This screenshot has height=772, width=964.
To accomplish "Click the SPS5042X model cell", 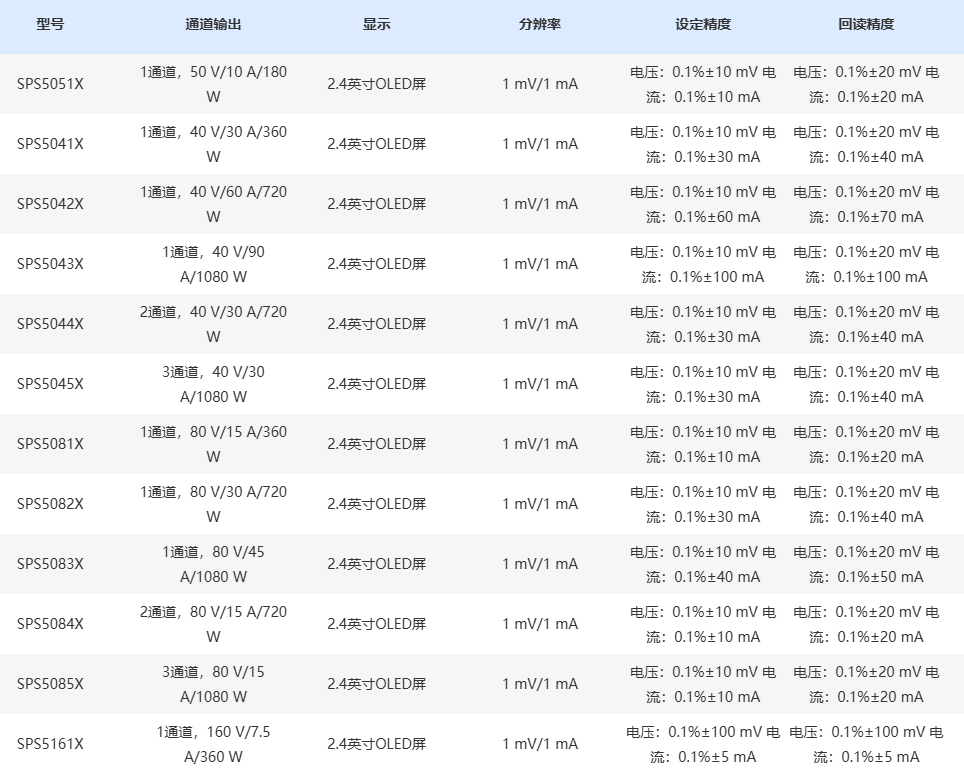I will (x=50, y=204).
